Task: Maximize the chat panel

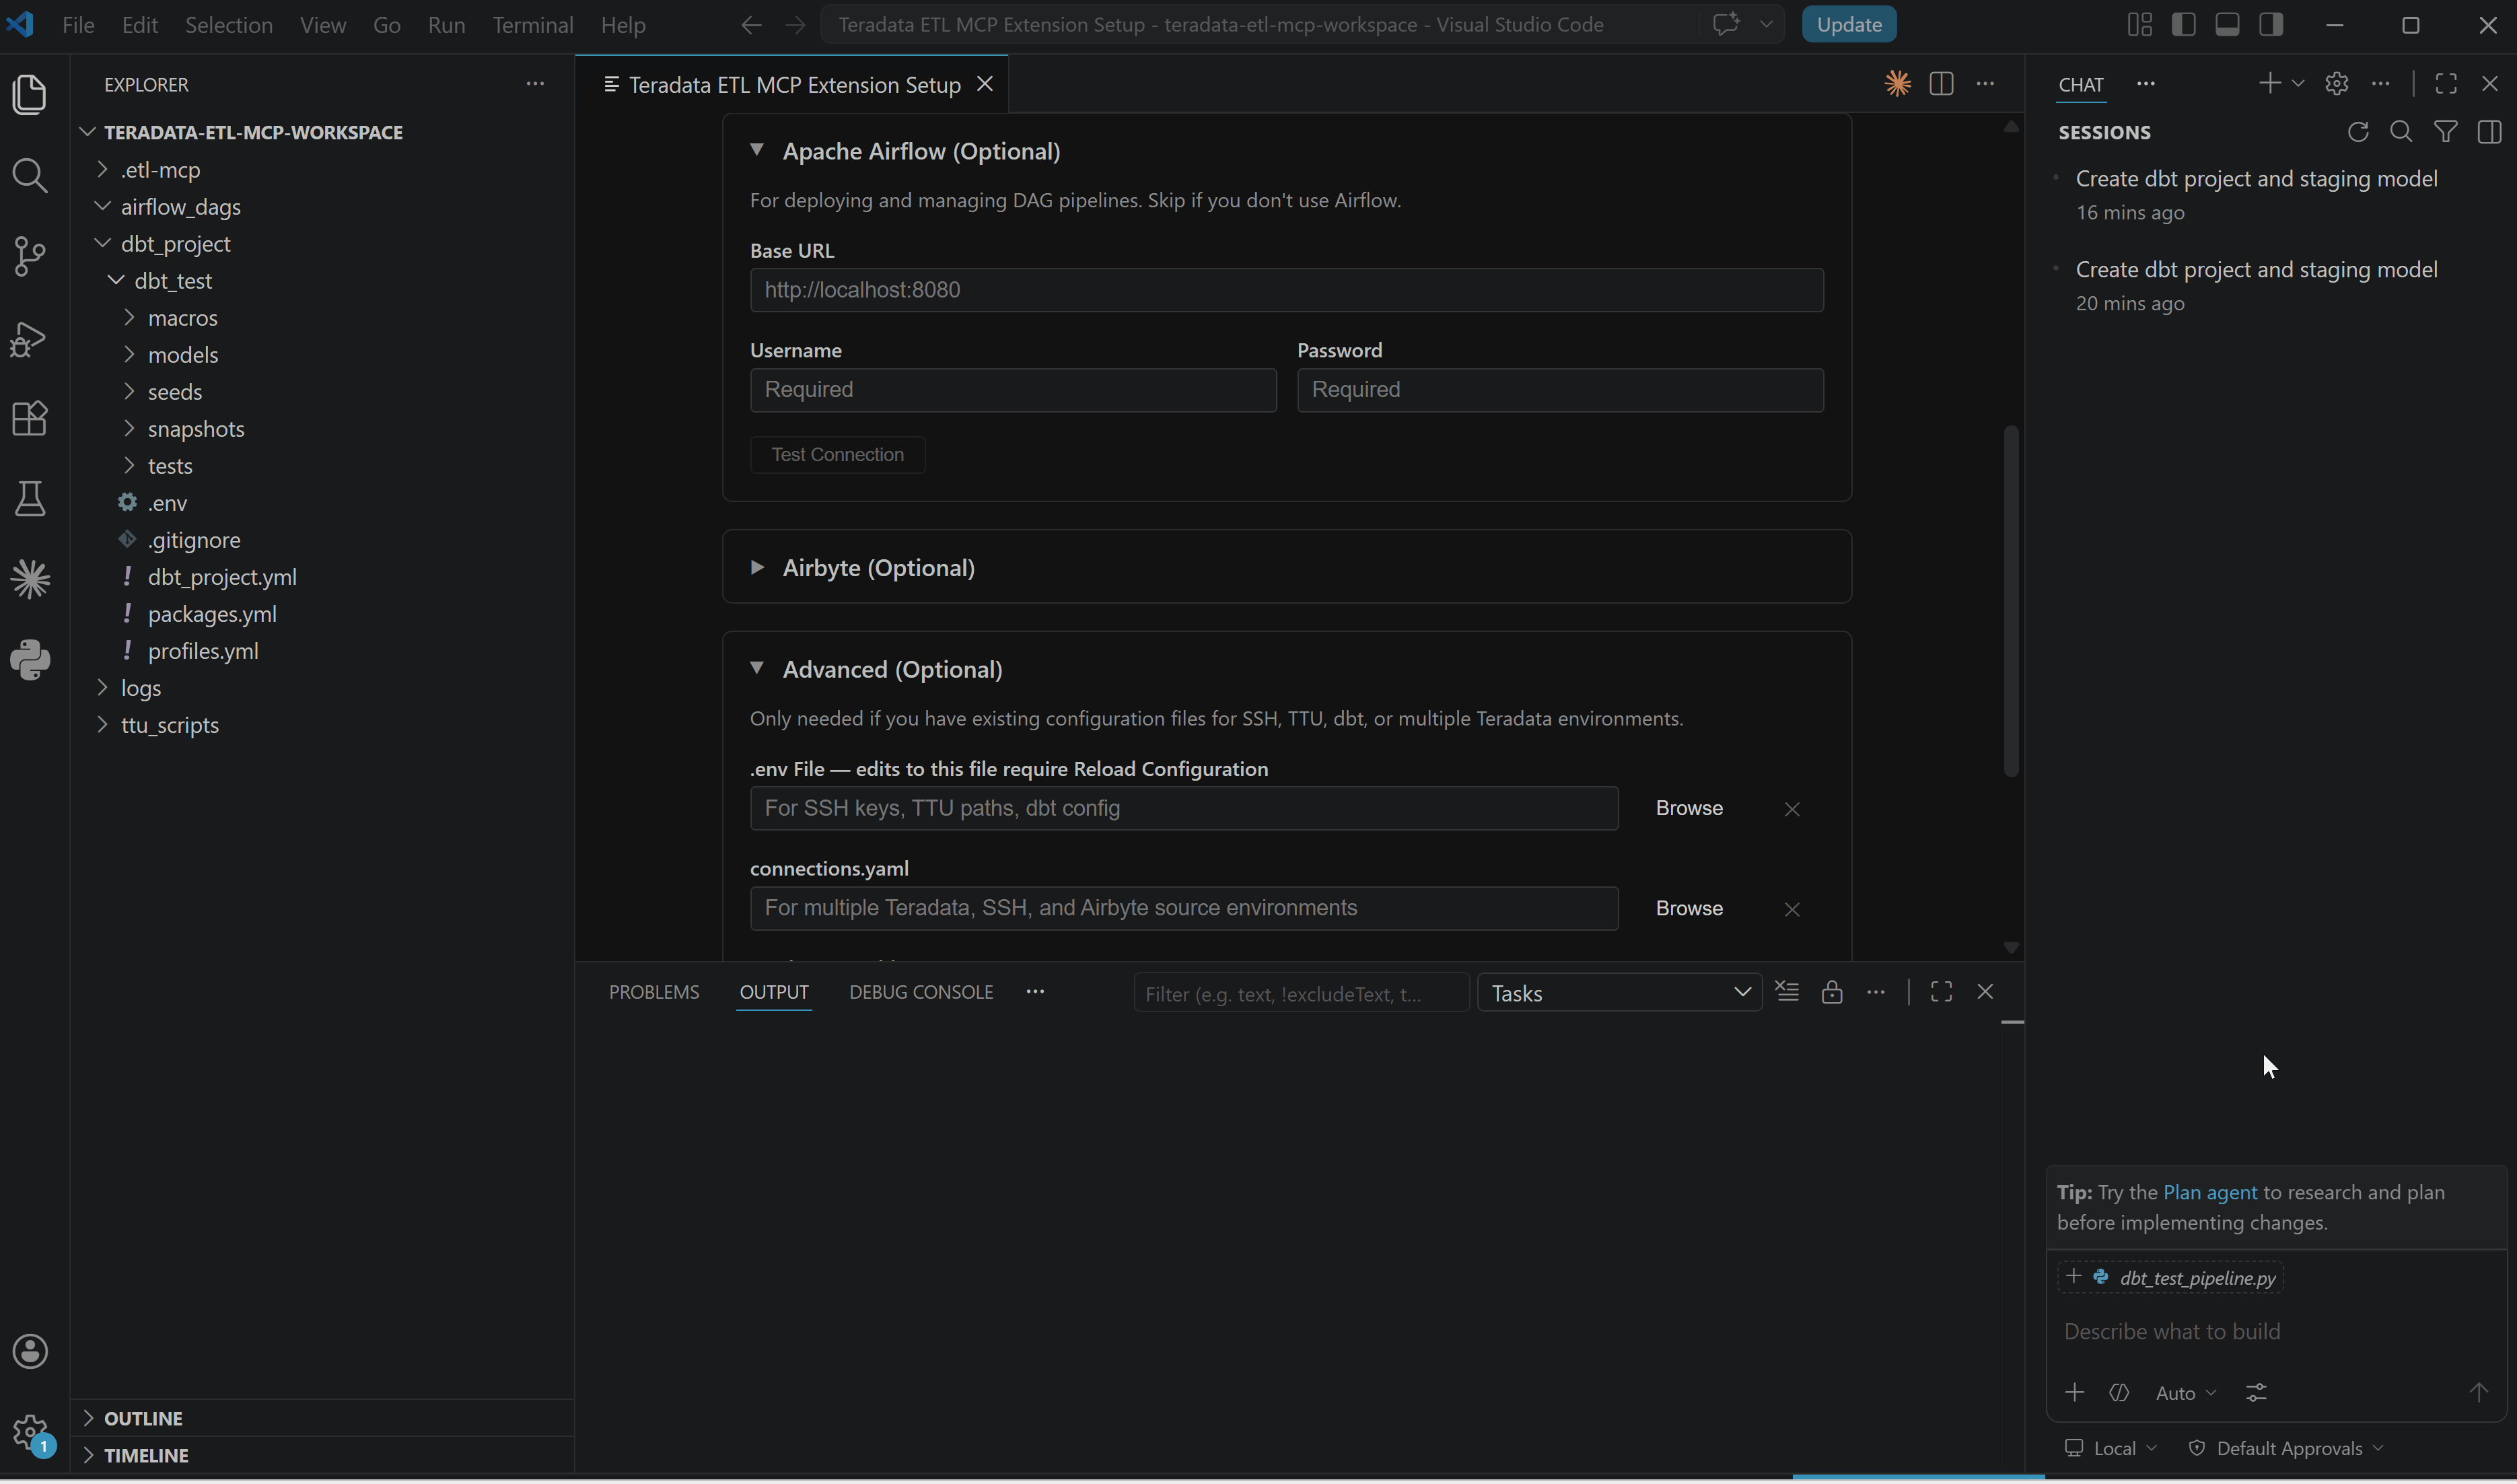Action: point(2446,83)
